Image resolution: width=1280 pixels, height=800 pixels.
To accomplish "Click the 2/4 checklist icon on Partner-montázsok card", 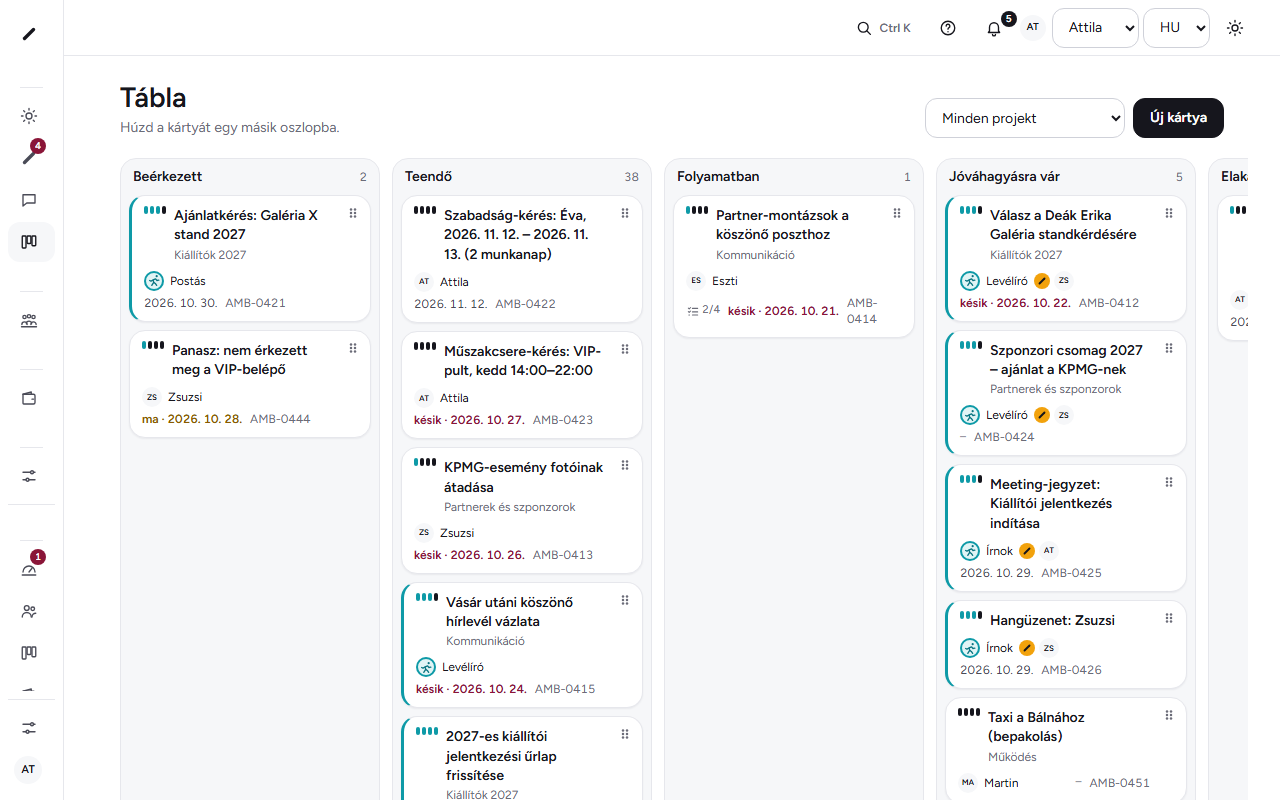I will click(x=693, y=311).
